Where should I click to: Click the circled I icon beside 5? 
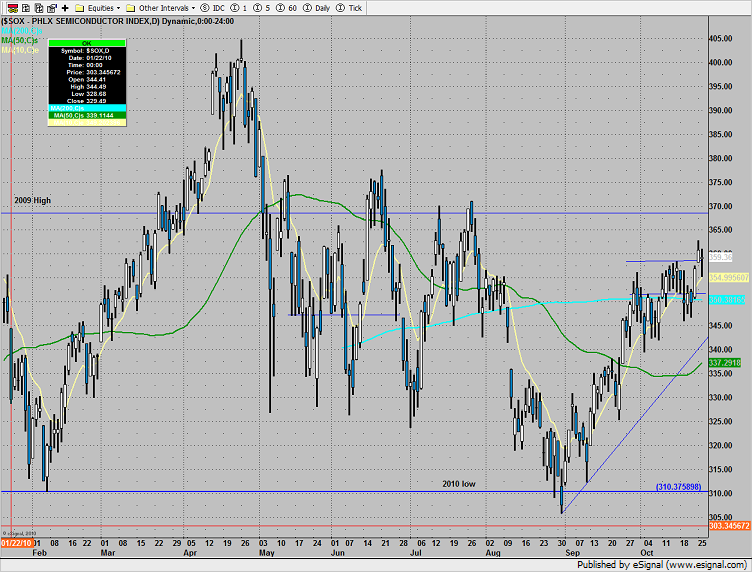[257, 8]
